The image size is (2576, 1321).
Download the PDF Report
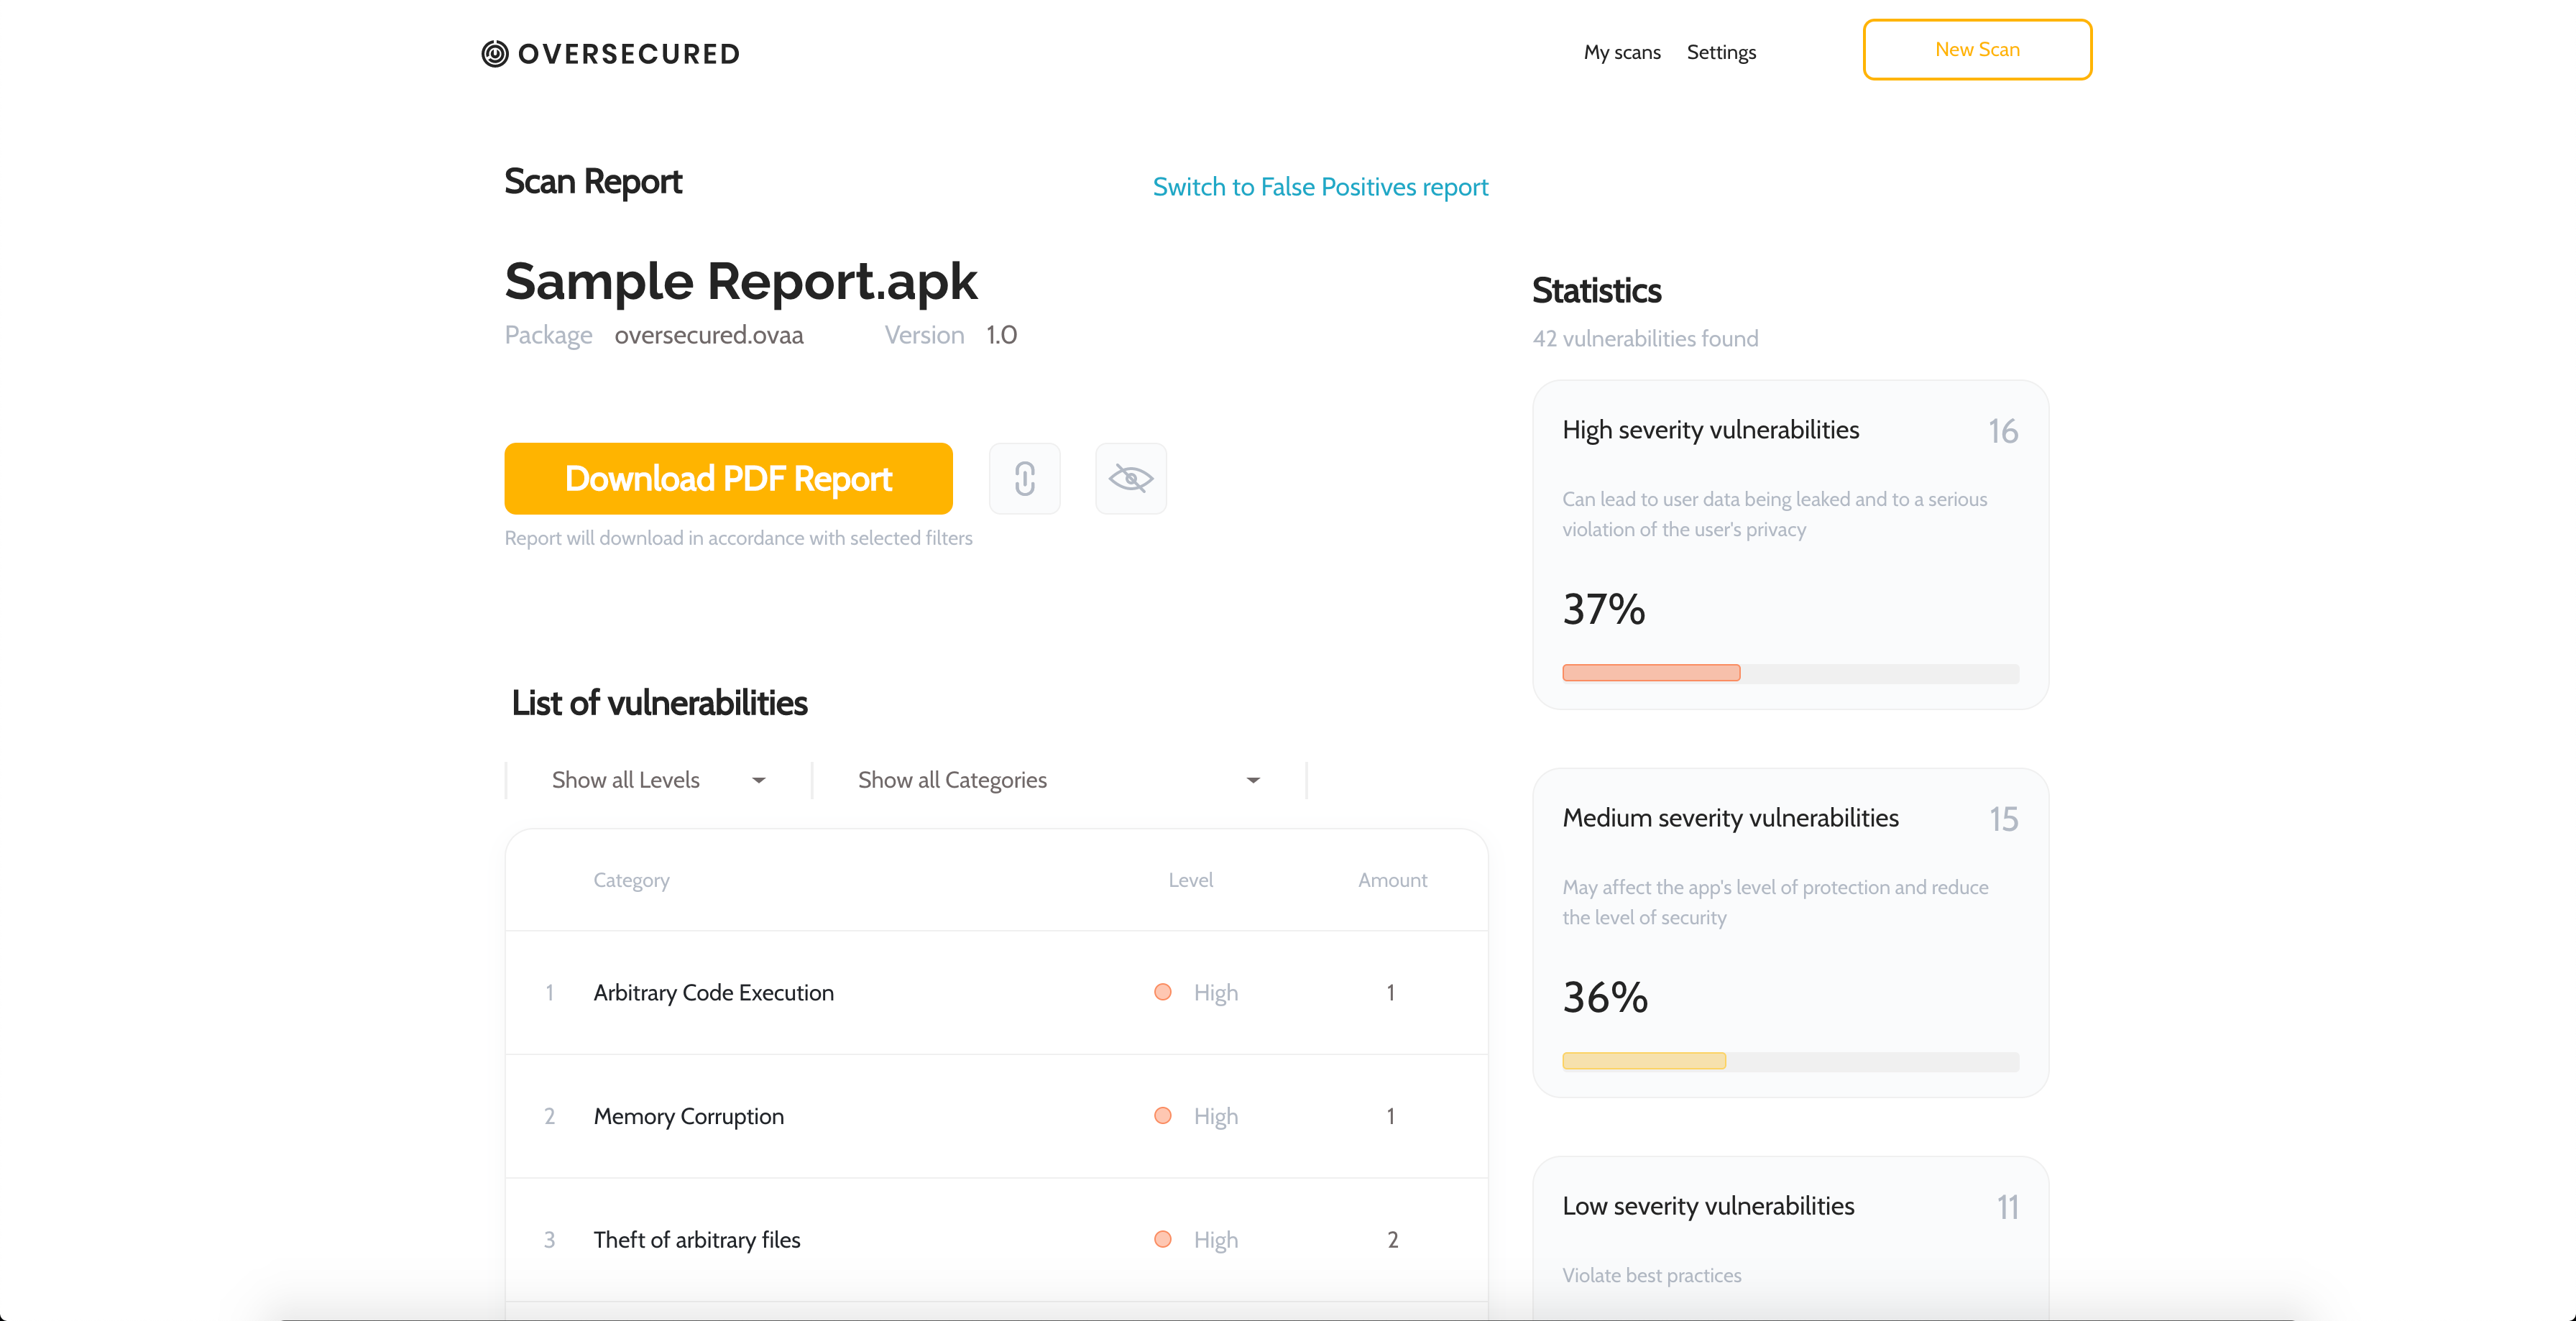(x=728, y=479)
